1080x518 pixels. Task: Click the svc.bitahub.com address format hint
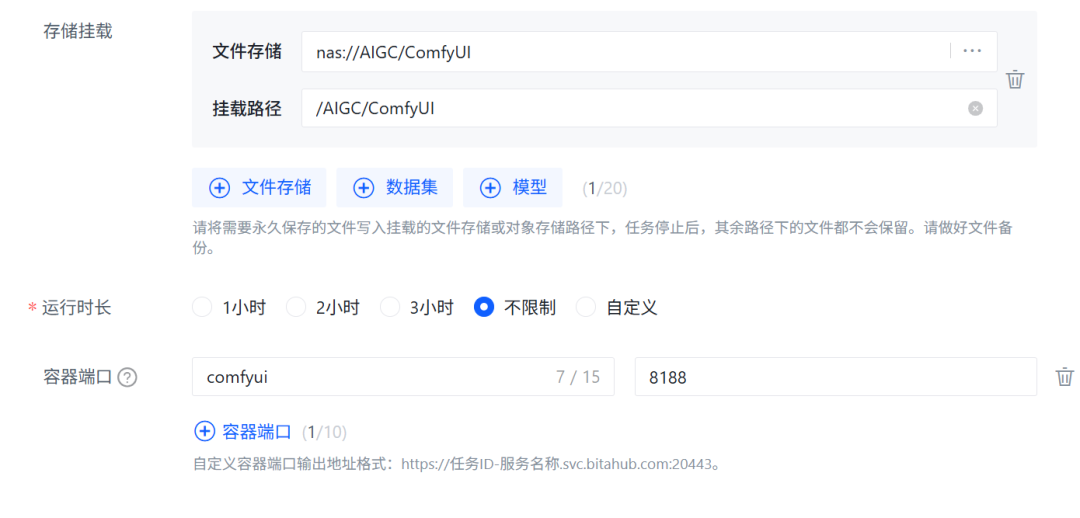[457, 464]
